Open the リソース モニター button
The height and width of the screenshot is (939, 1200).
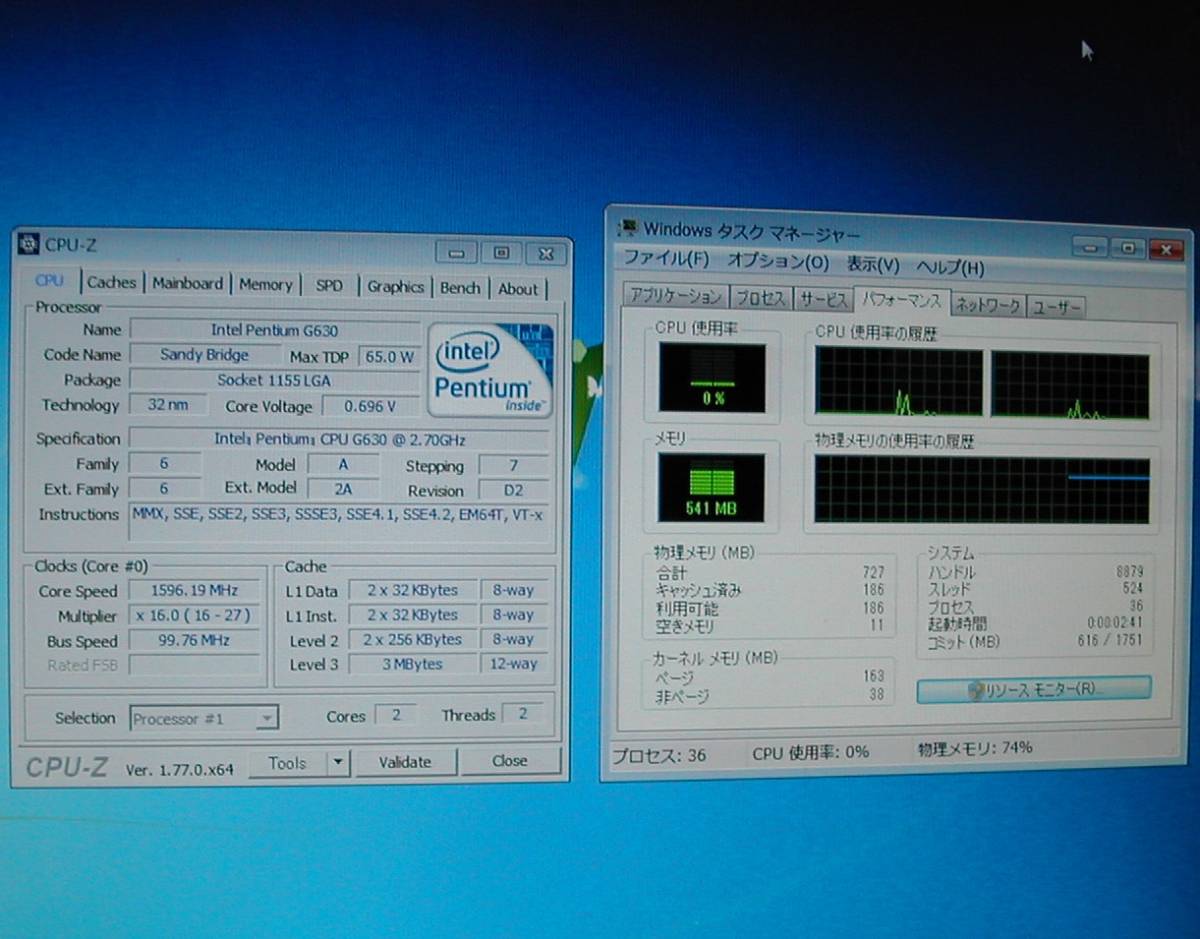pyautogui.click(x=1033, y=689)
